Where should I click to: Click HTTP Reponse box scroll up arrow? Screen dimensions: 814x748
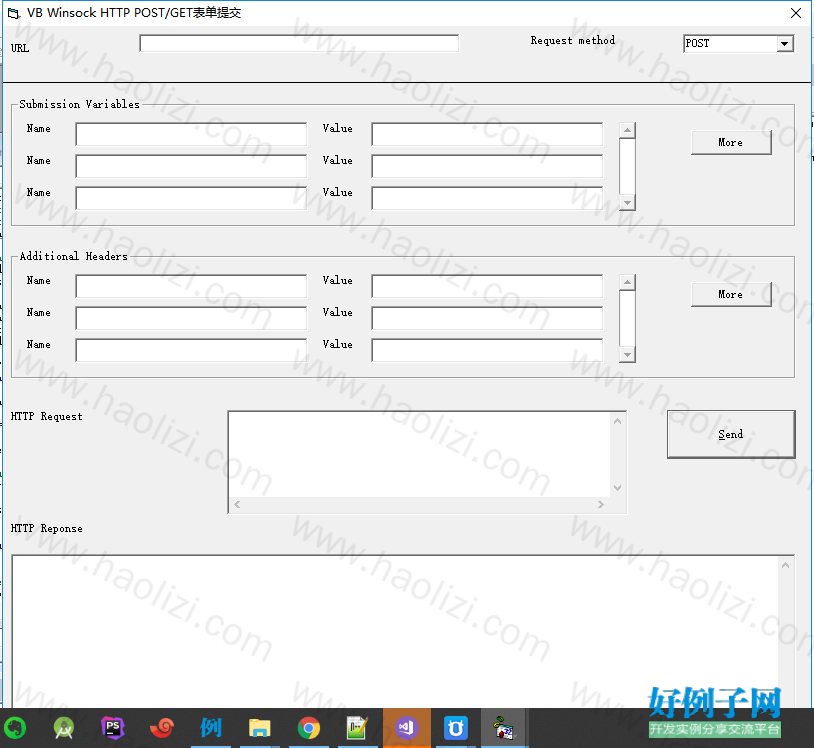point(785,565)
